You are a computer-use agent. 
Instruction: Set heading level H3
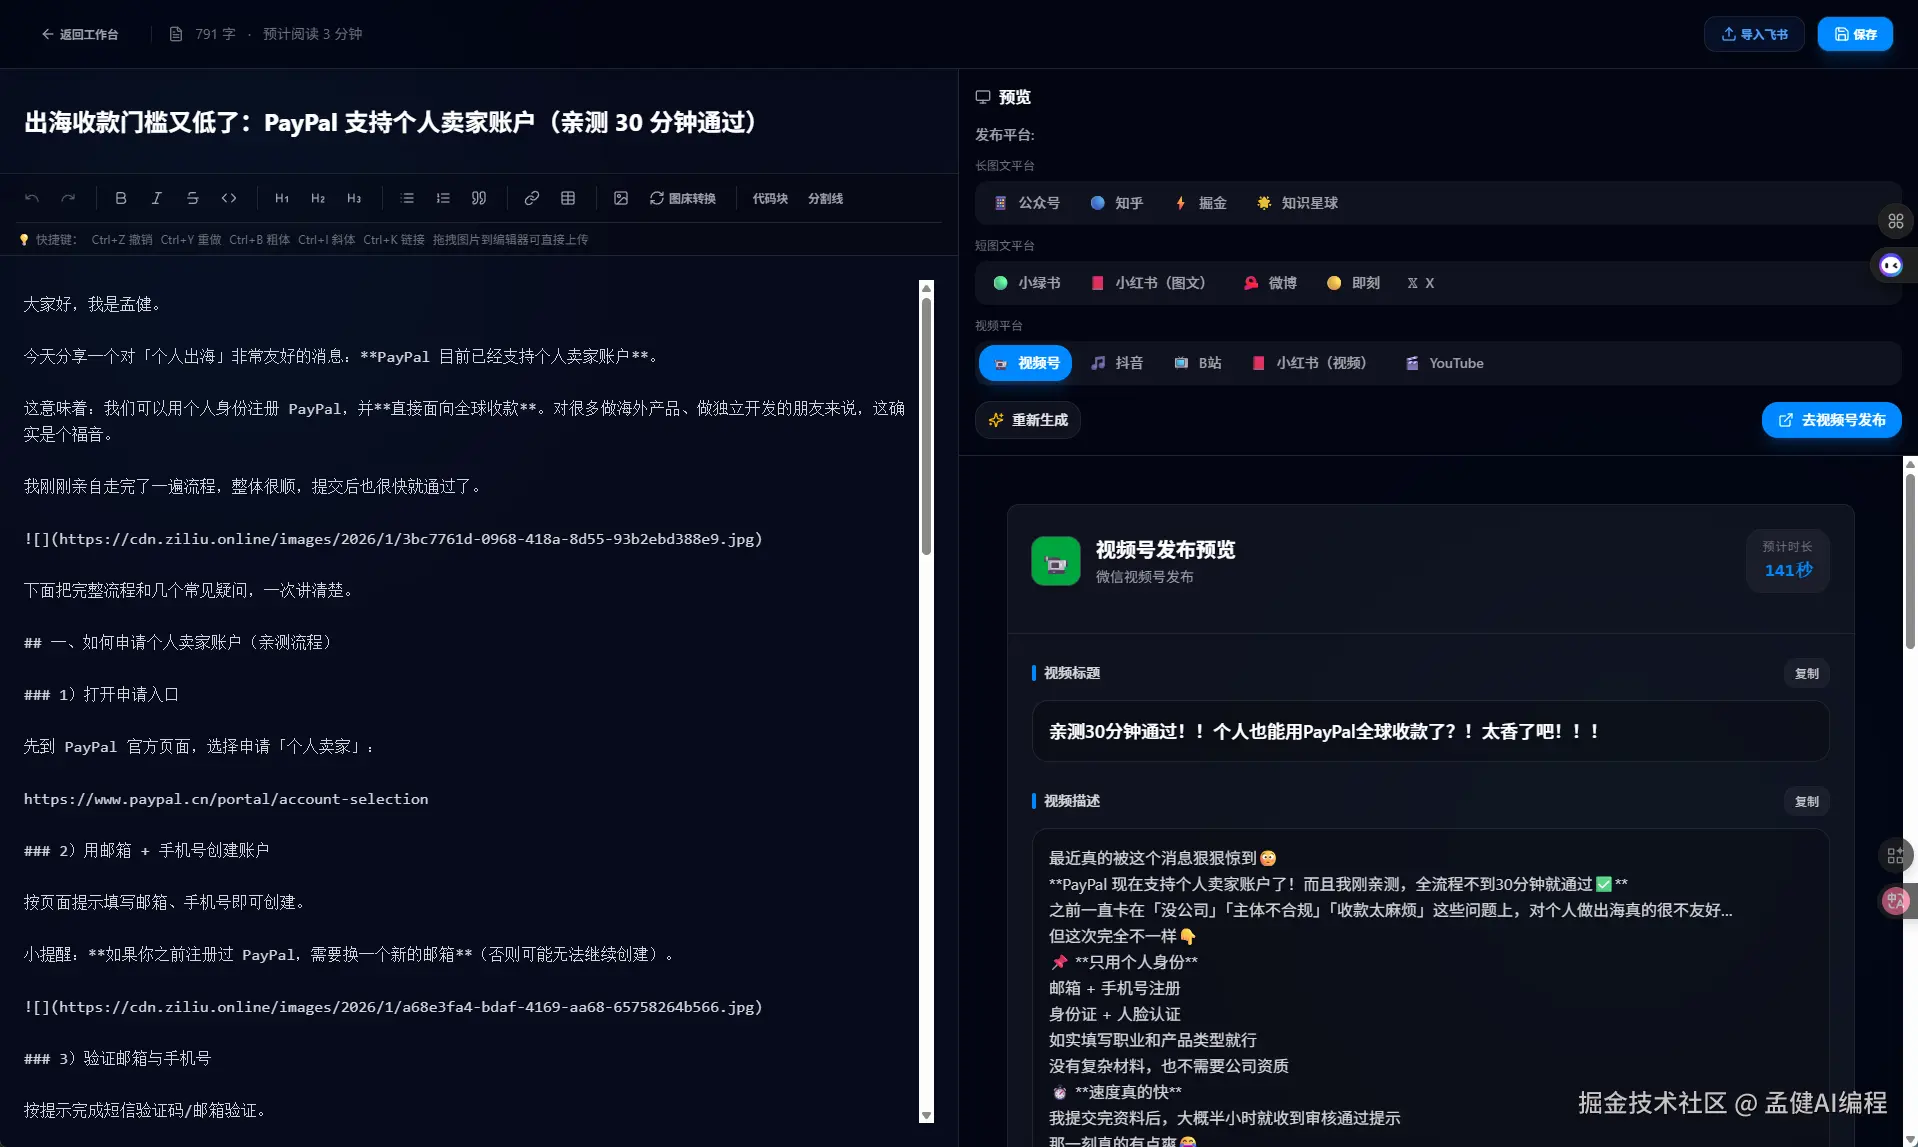[354, 198]
